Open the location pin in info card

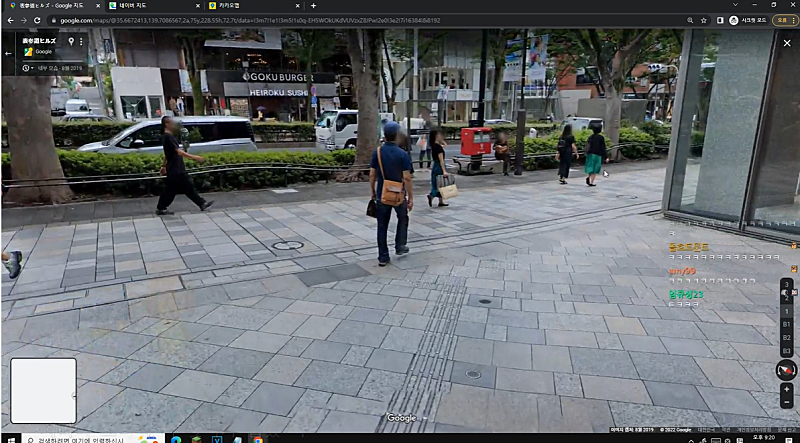pos(70,42)
